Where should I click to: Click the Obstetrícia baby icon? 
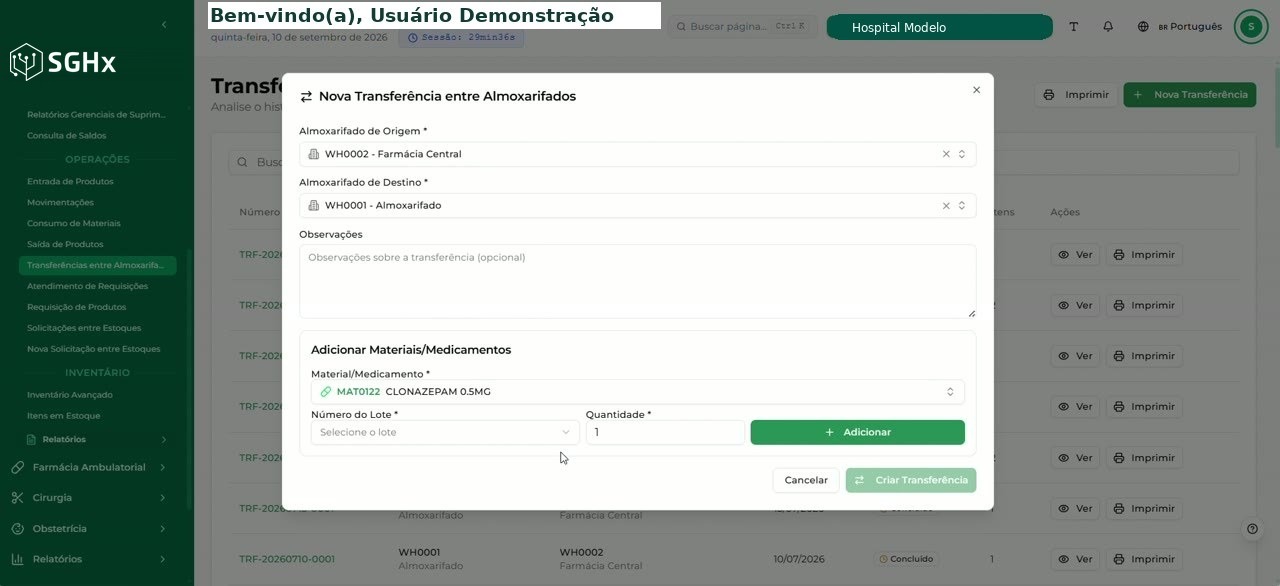pyautogui.click(x=17, y=528)
